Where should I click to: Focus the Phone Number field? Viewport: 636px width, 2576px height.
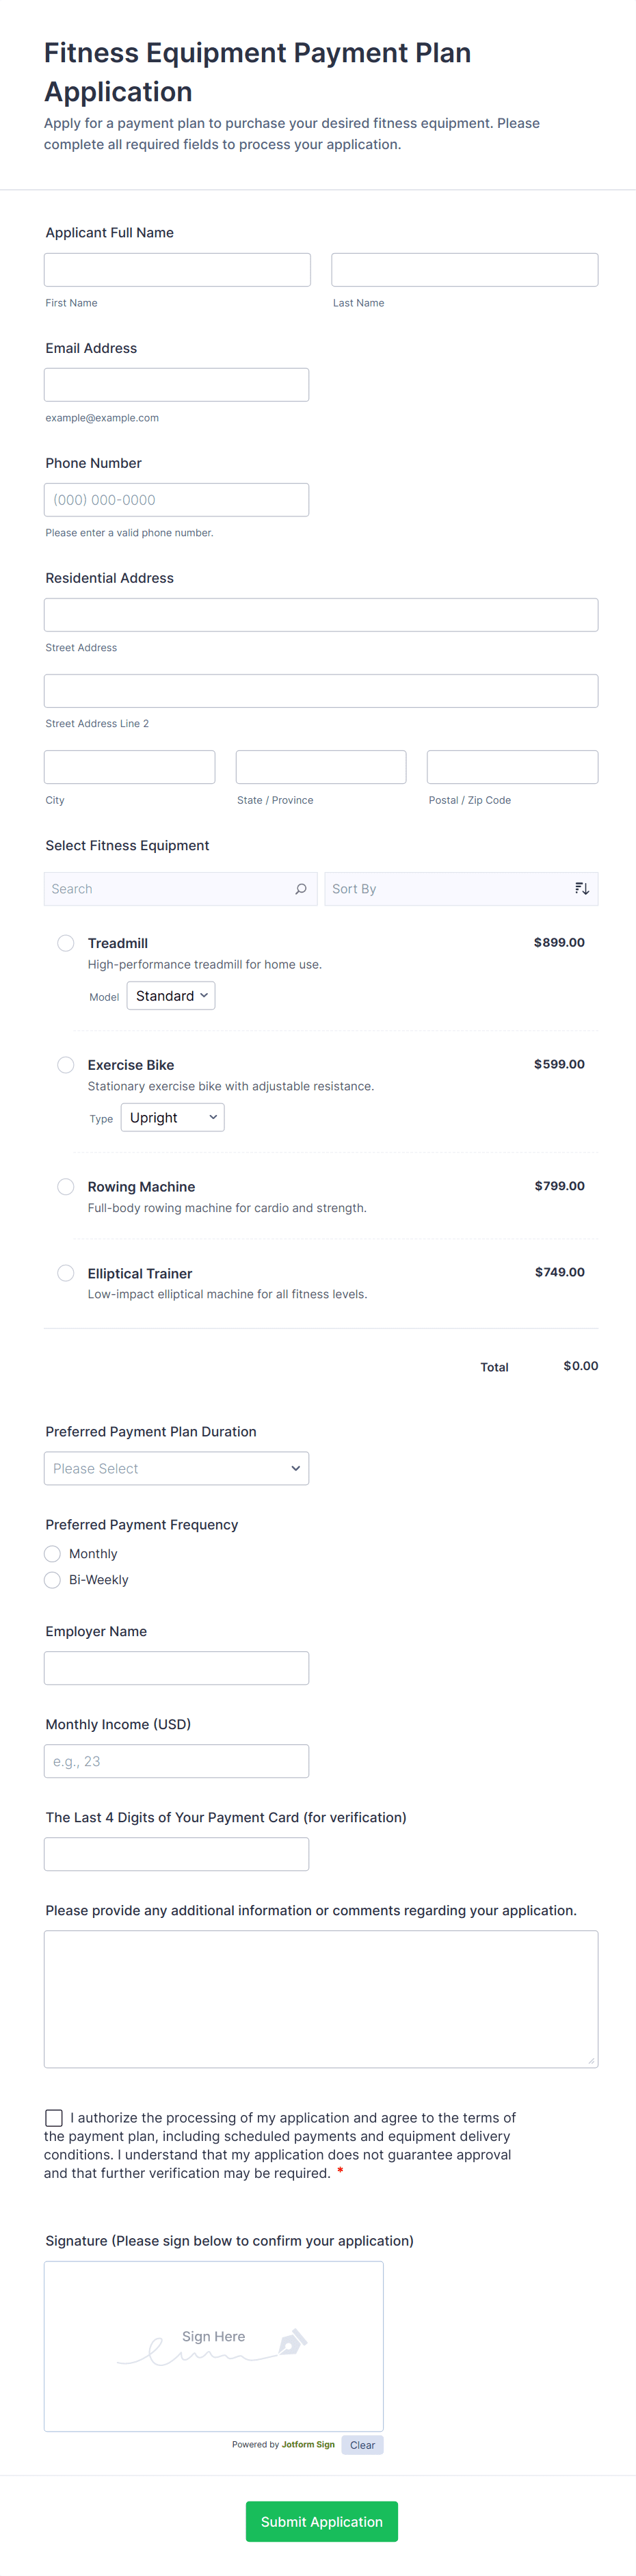click(176, 500)
